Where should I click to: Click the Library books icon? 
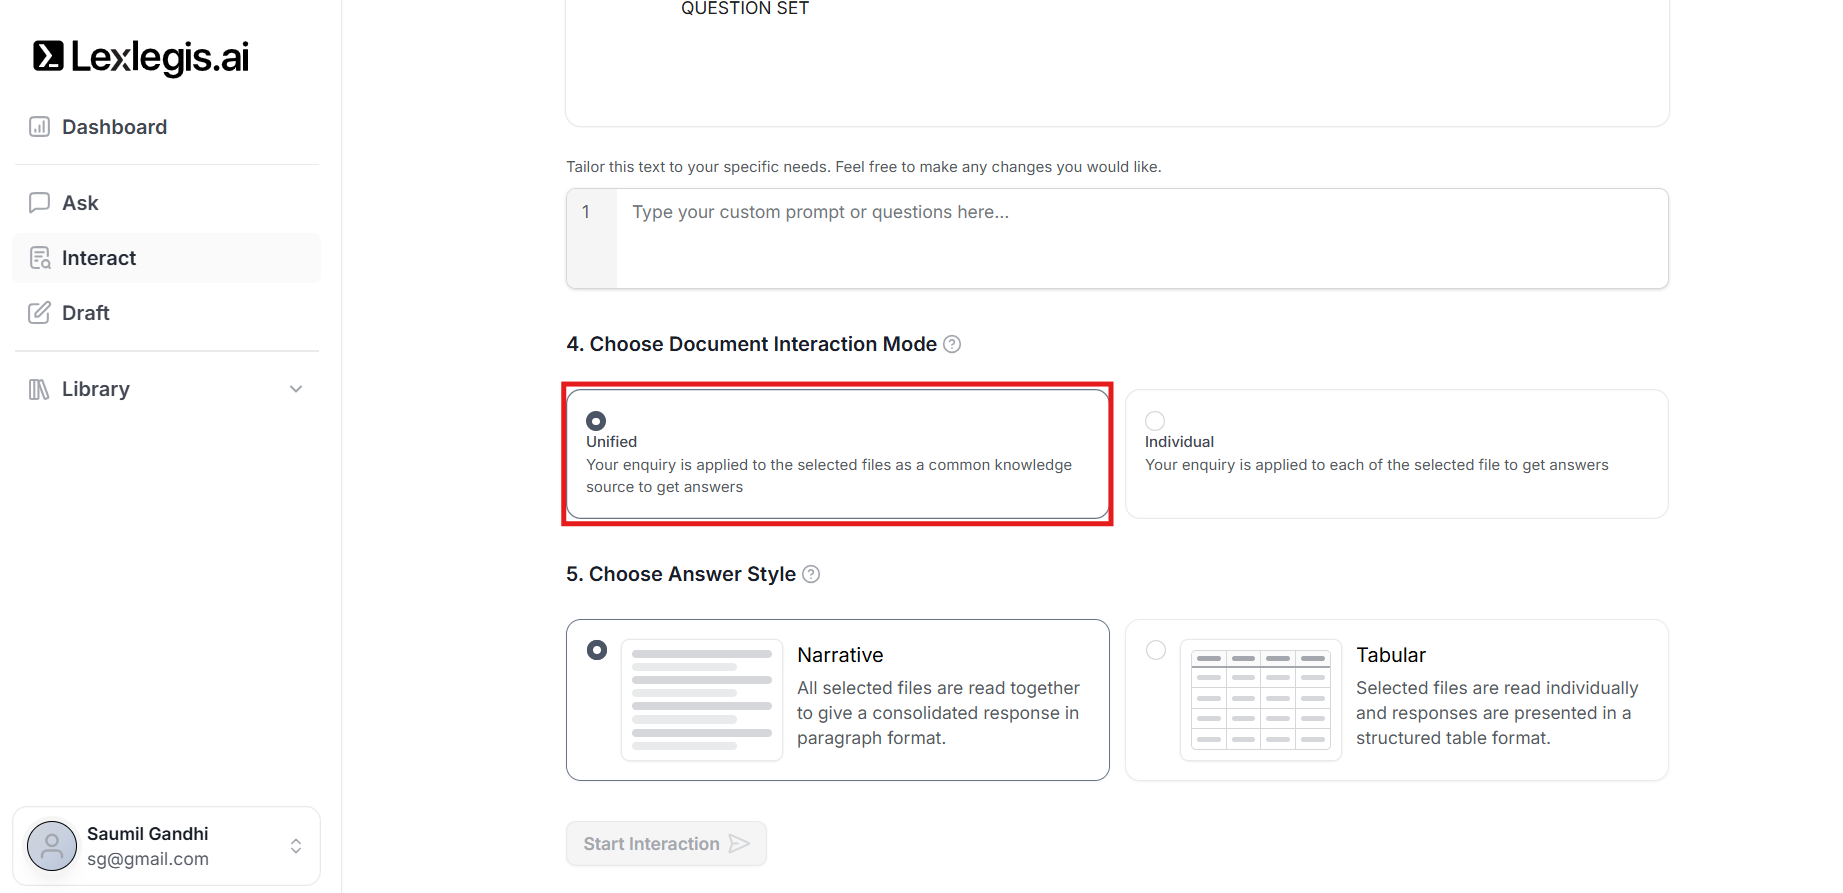point(39,389)
